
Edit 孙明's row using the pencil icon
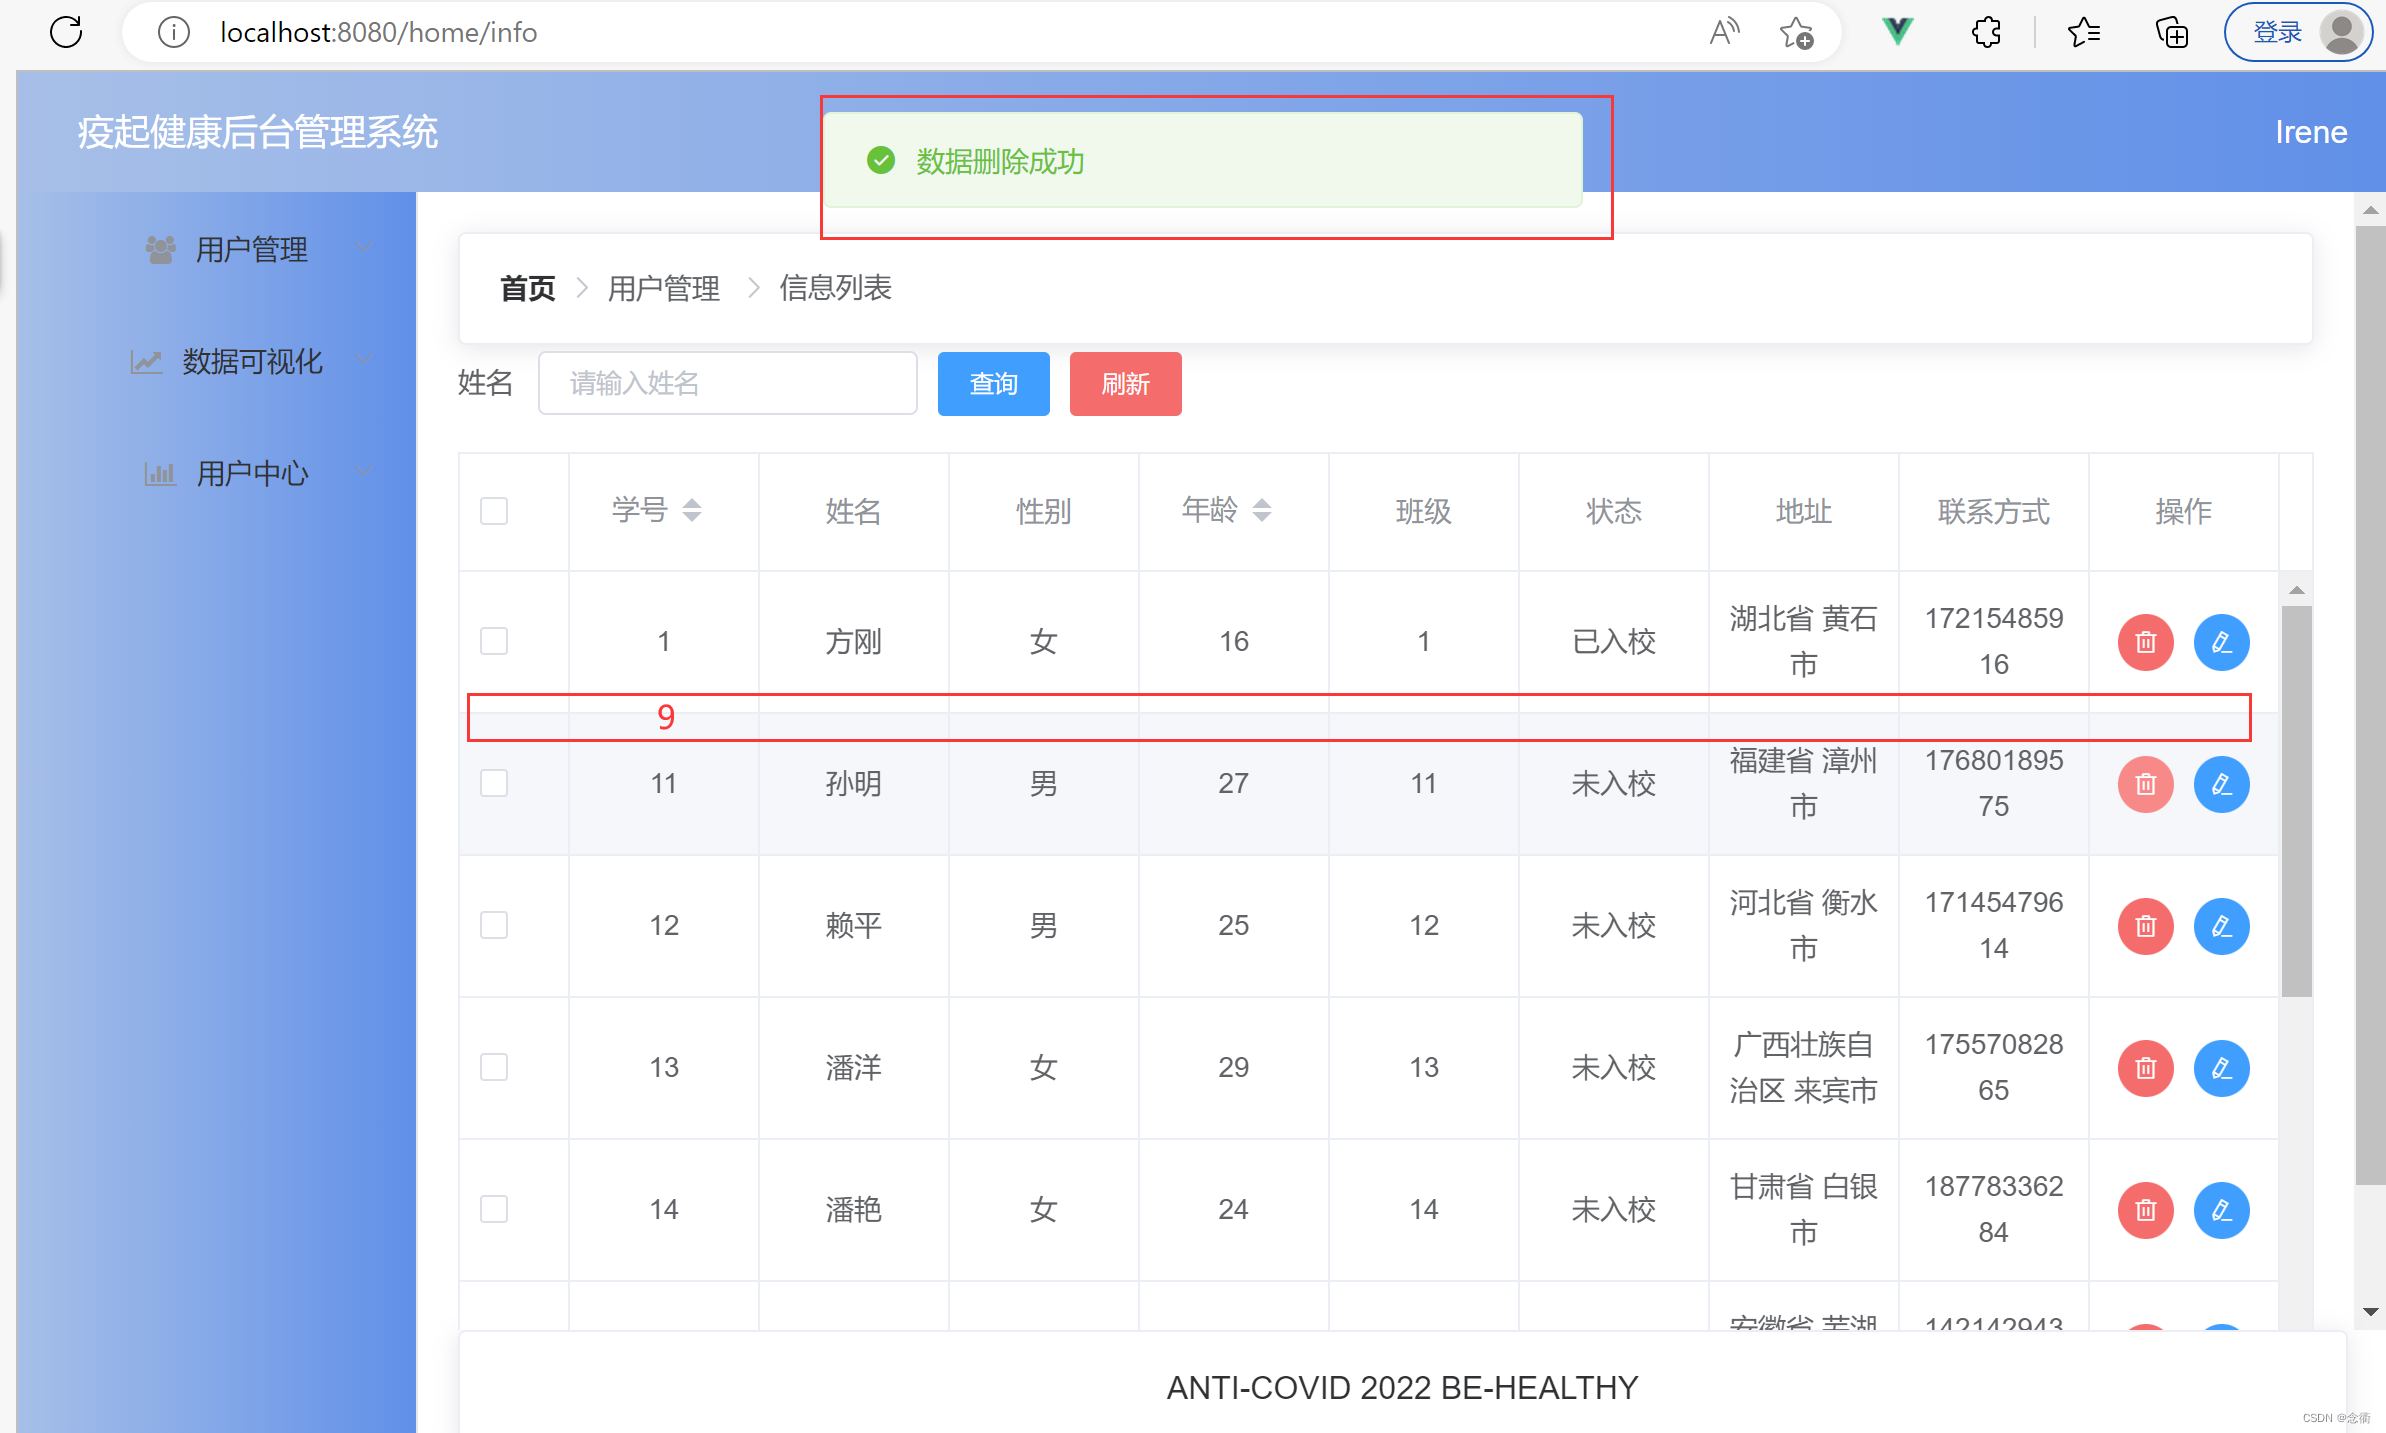2221,784
